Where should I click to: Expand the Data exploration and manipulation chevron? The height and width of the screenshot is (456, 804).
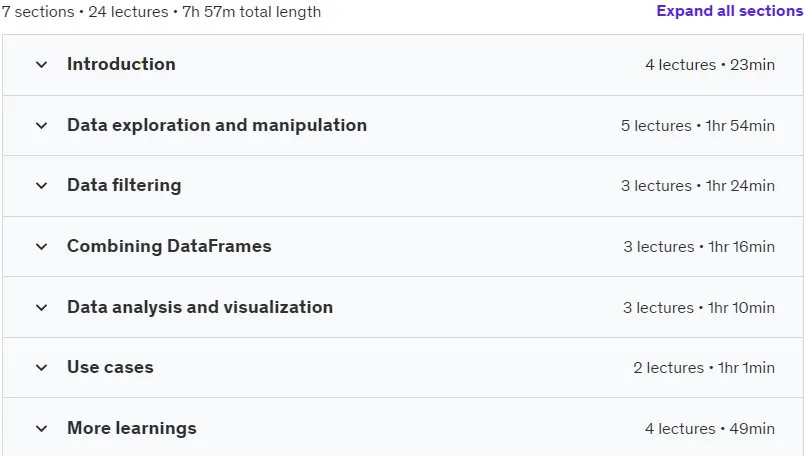(x=42, y=125)
